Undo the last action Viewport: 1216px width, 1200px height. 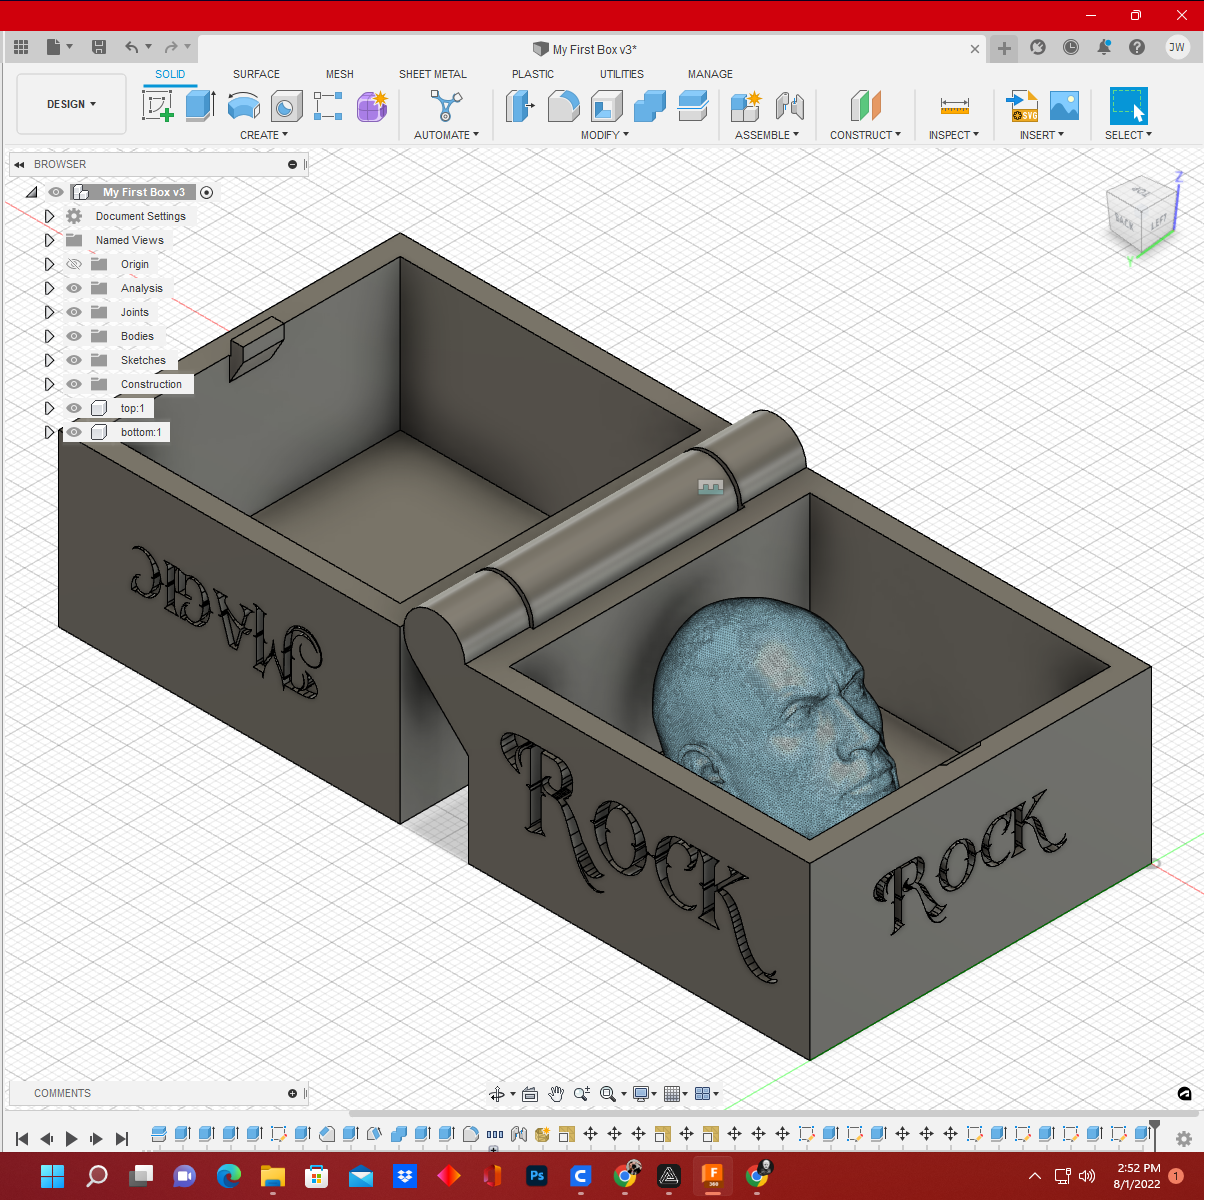click(131, 47)
